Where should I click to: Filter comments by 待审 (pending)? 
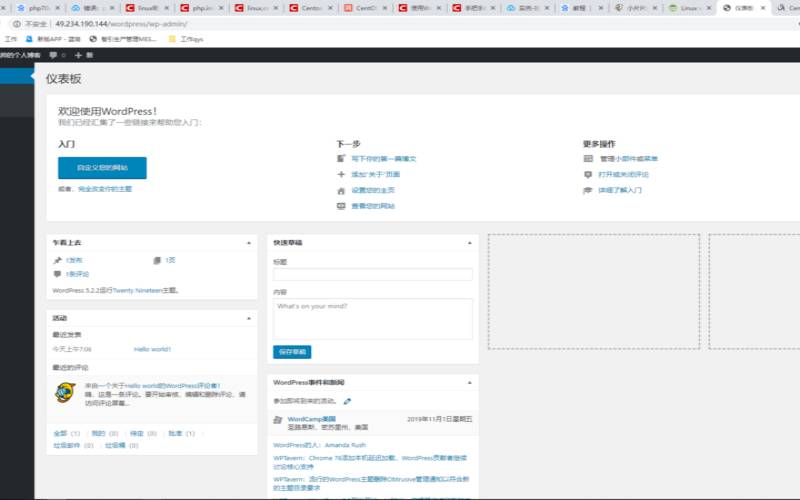click(x=136, y=433)
